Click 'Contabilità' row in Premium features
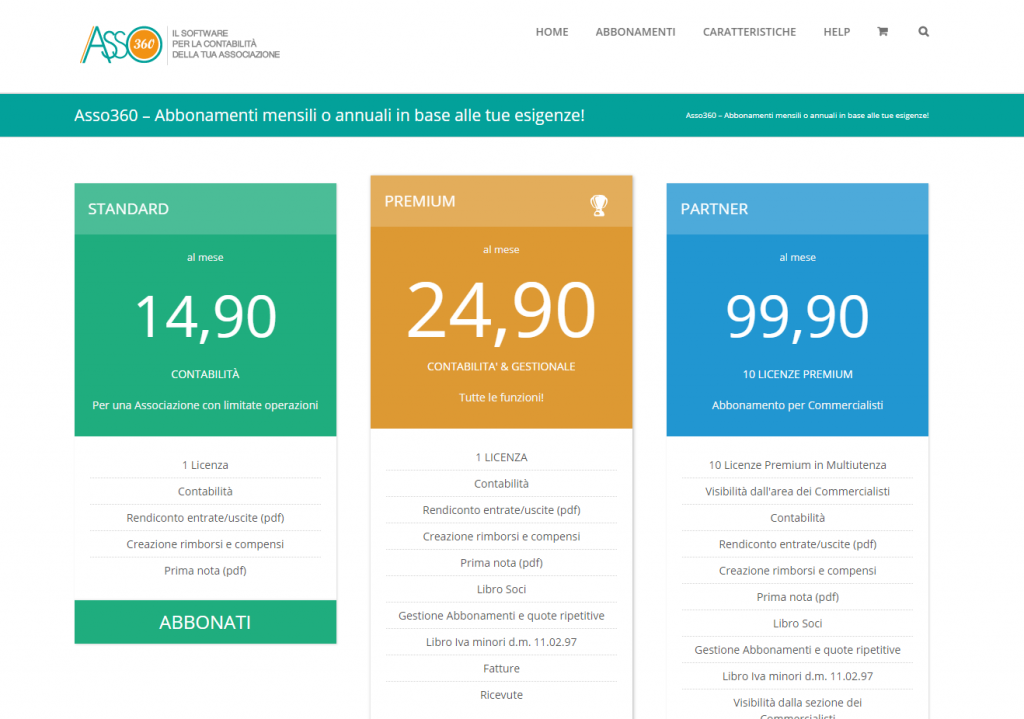 501,483
